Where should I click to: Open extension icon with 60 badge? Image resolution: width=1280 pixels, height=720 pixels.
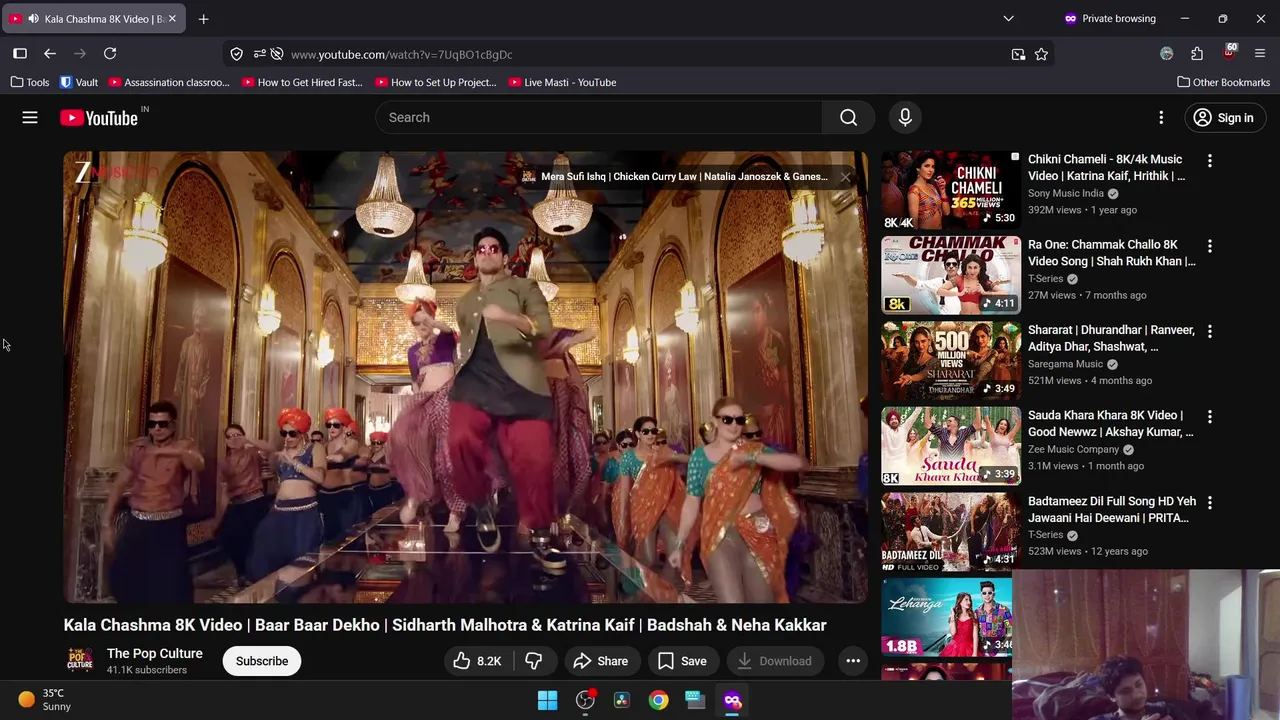(1229, 52)
